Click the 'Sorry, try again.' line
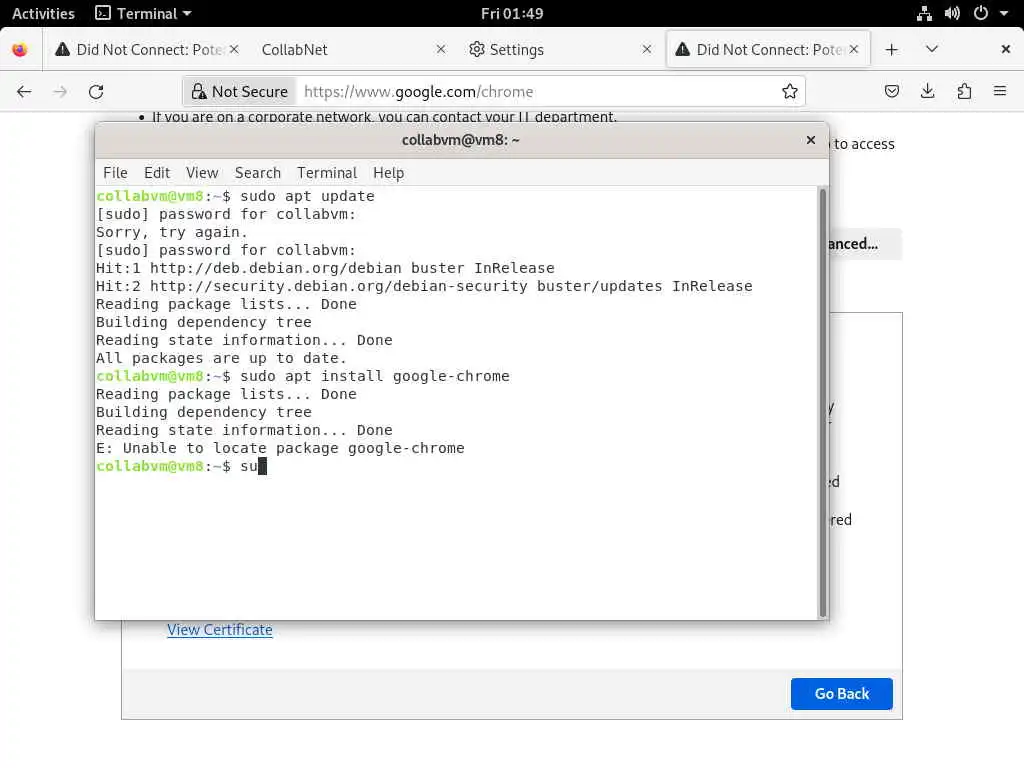Screen dimensions: 1024x768 click(172, 232)
